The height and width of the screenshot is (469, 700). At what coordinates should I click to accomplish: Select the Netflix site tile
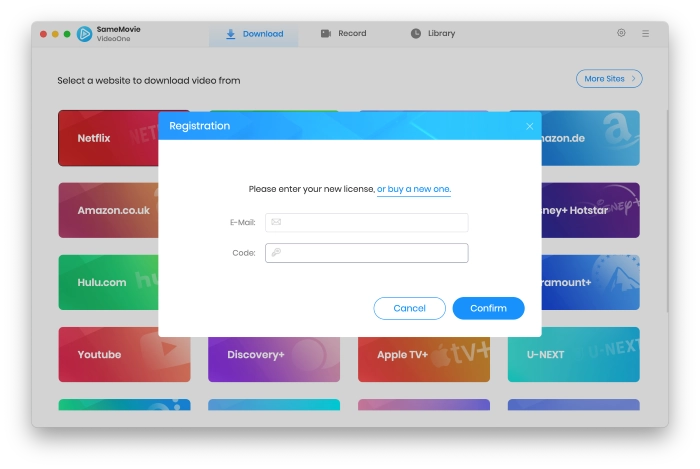(108, 138)
